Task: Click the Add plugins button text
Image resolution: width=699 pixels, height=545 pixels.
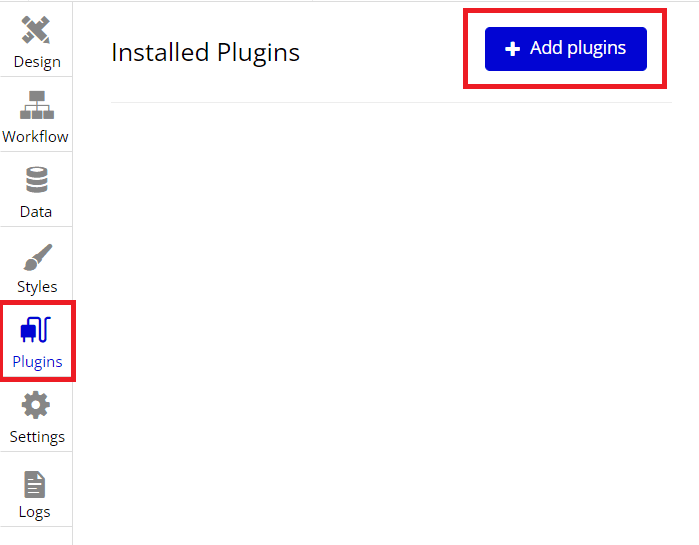Action: (x=578, y=48)
